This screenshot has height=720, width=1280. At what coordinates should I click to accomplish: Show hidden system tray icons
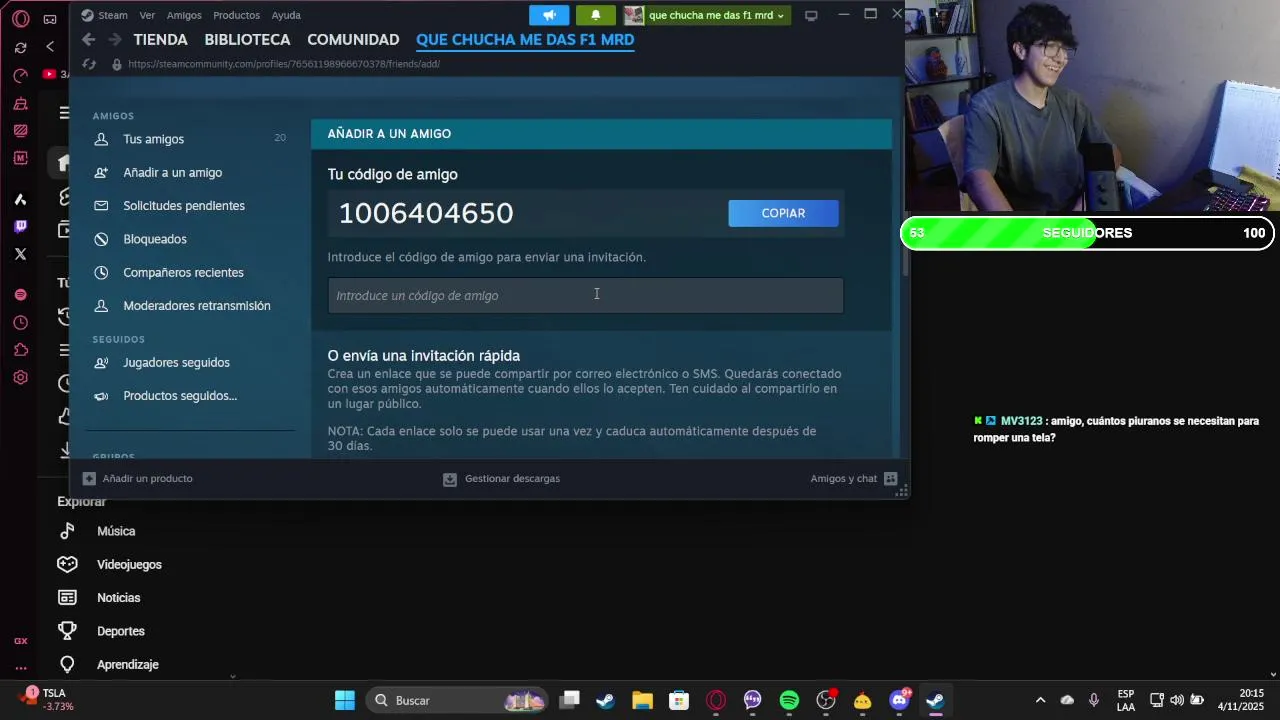coord(1040,700)
